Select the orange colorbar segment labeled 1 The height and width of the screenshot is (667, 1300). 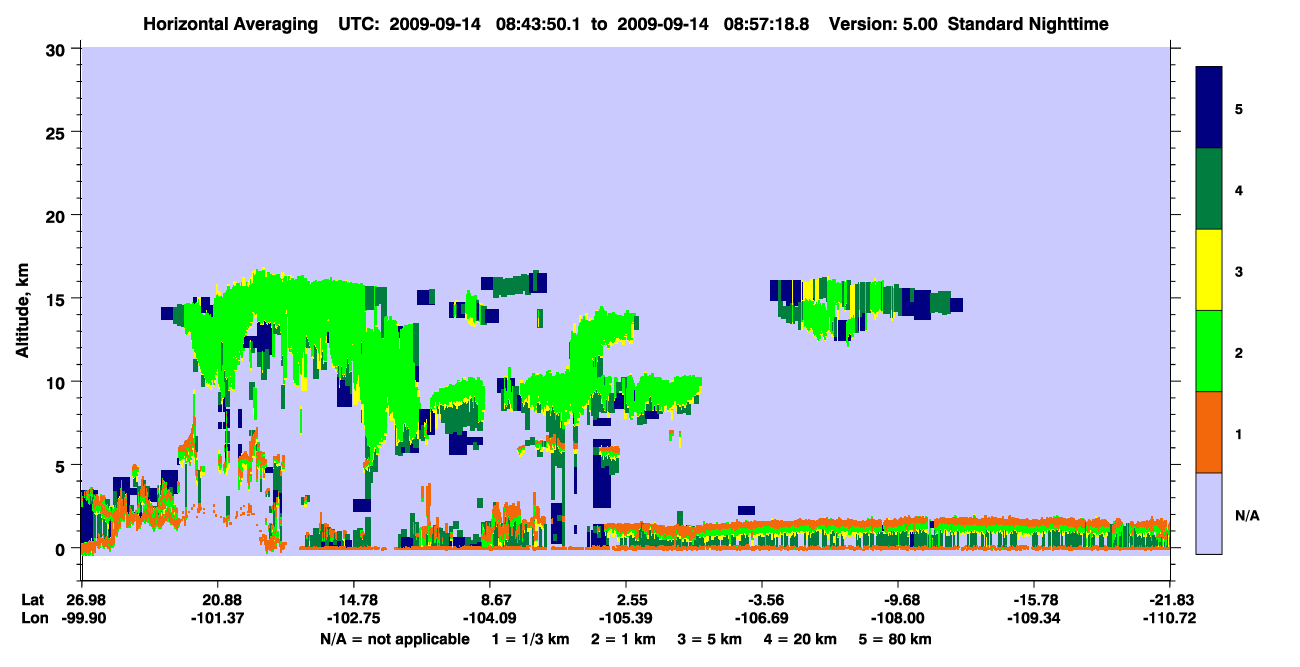tap(1209, 432)
